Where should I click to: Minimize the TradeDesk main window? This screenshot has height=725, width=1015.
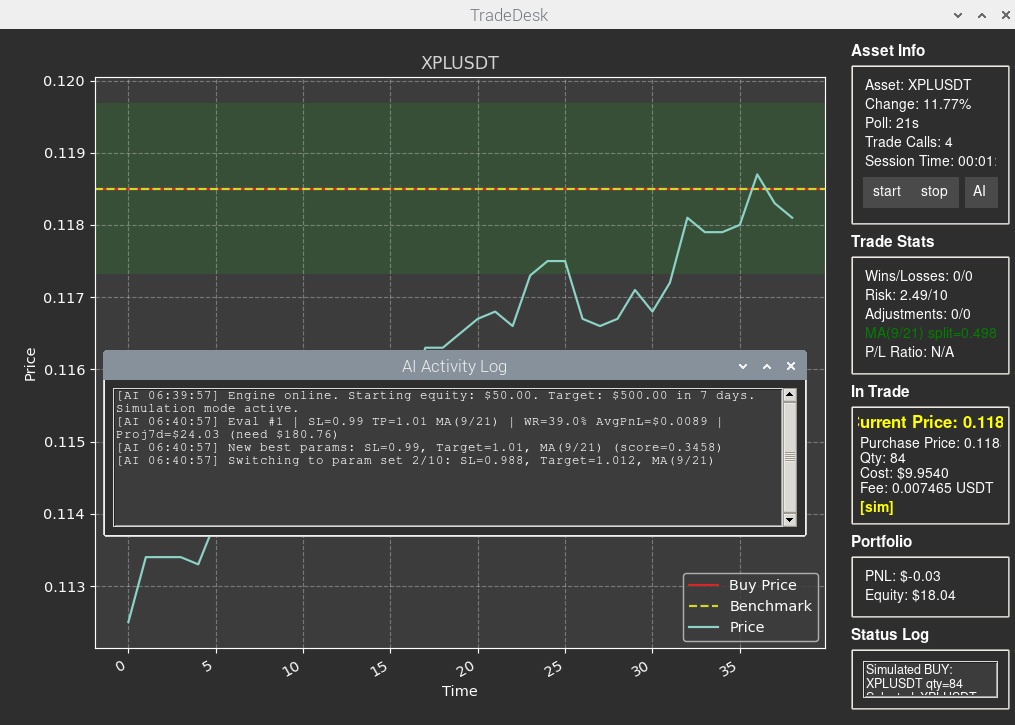(x=958, y=15)
